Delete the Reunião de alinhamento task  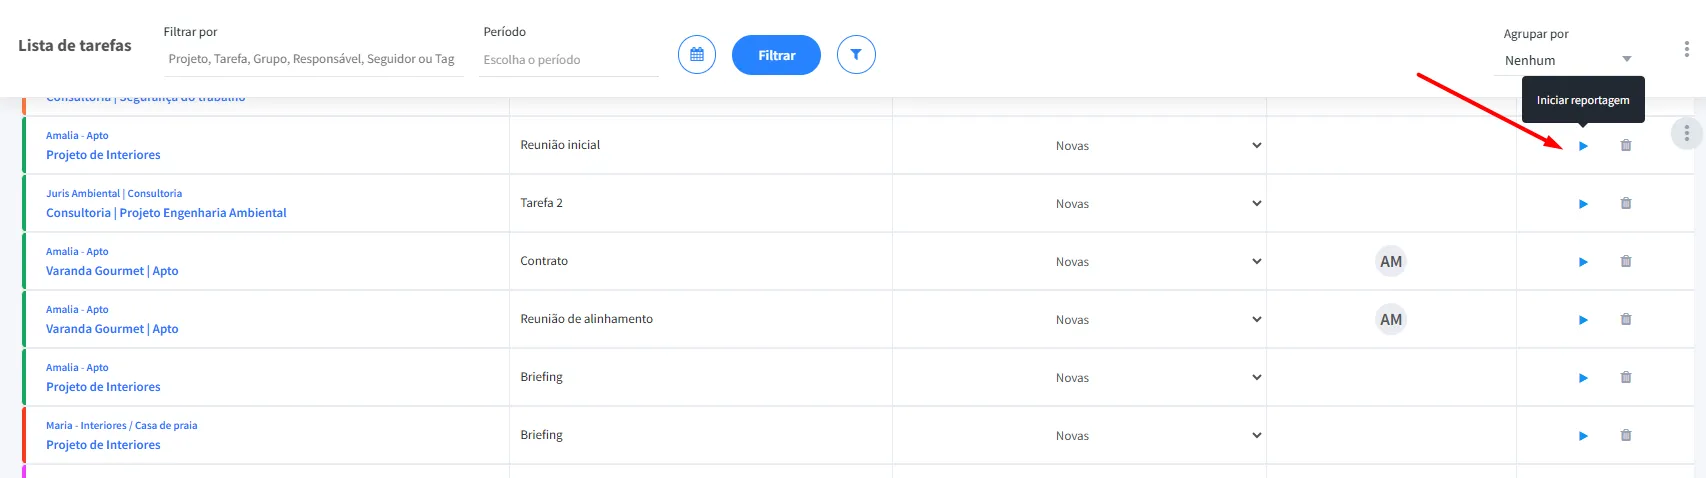[x=1626, y=319]
